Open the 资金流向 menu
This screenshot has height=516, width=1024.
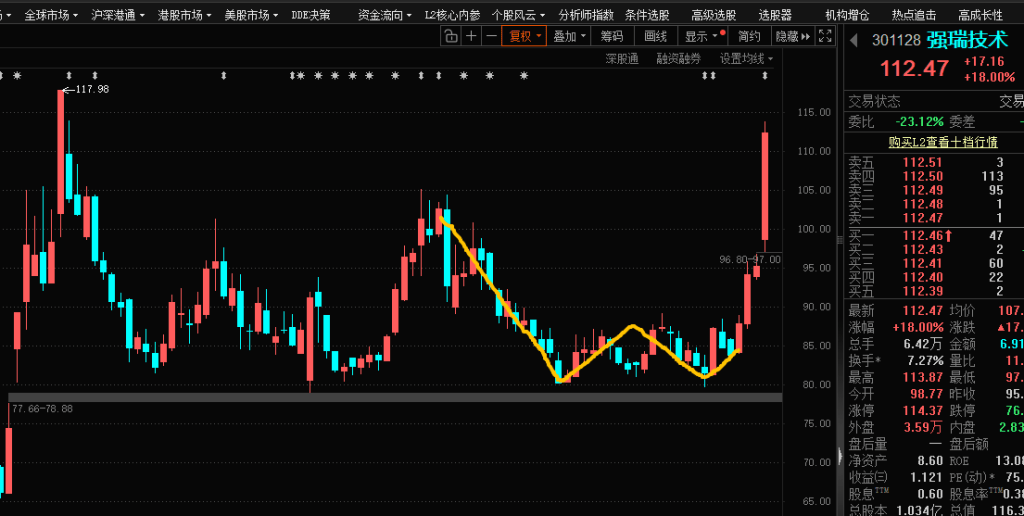click(x=384, y=15)
